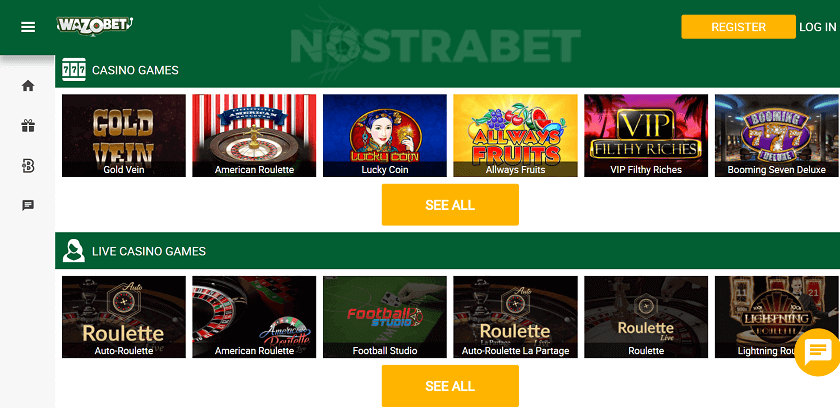Open Allways Fruits game tile
840x408 pixels.
(x=515, y=135)
